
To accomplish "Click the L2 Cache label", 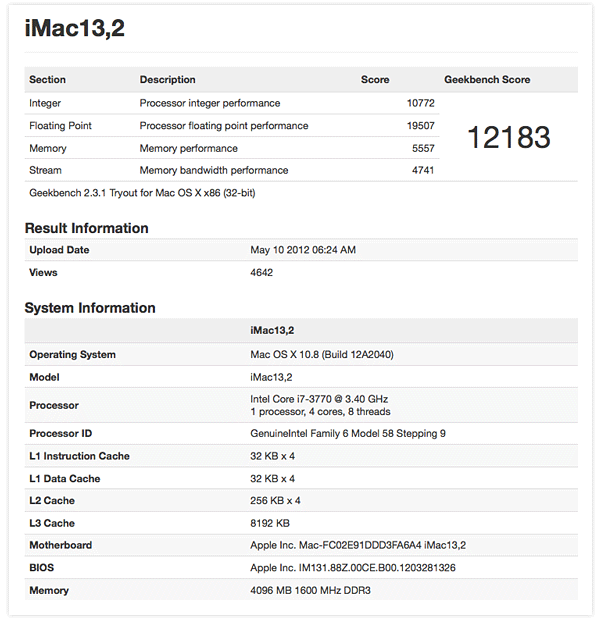I will [52, 501].
